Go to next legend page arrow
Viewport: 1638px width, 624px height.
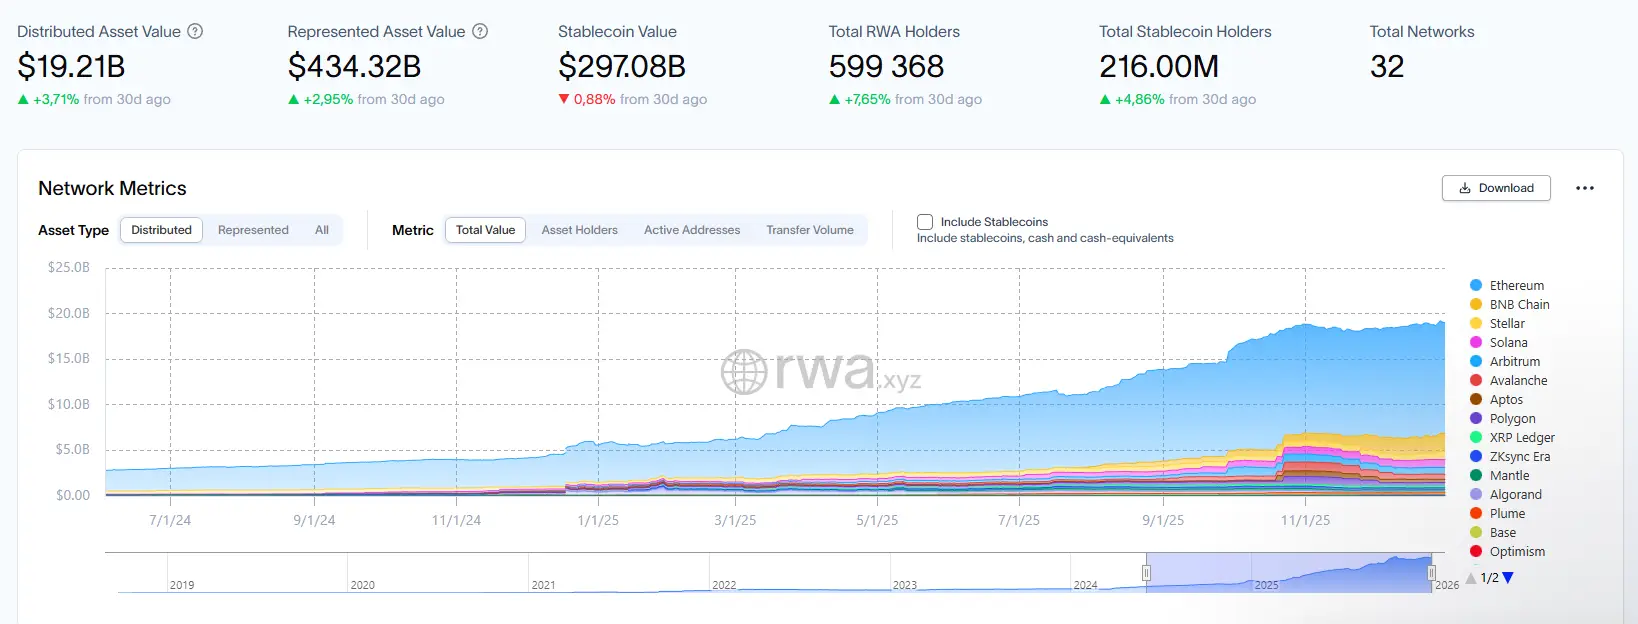click(1508, 578)
